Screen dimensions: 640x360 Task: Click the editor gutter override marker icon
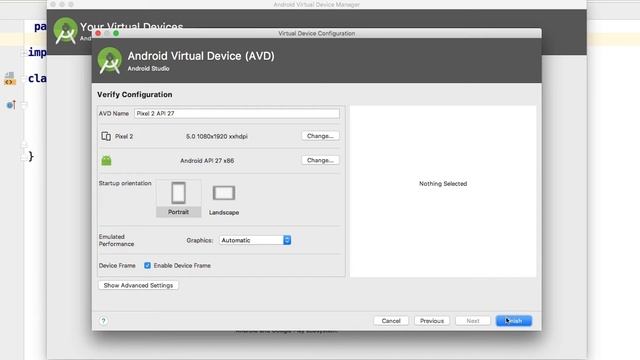pyautogui.click(x=11, y=105)
